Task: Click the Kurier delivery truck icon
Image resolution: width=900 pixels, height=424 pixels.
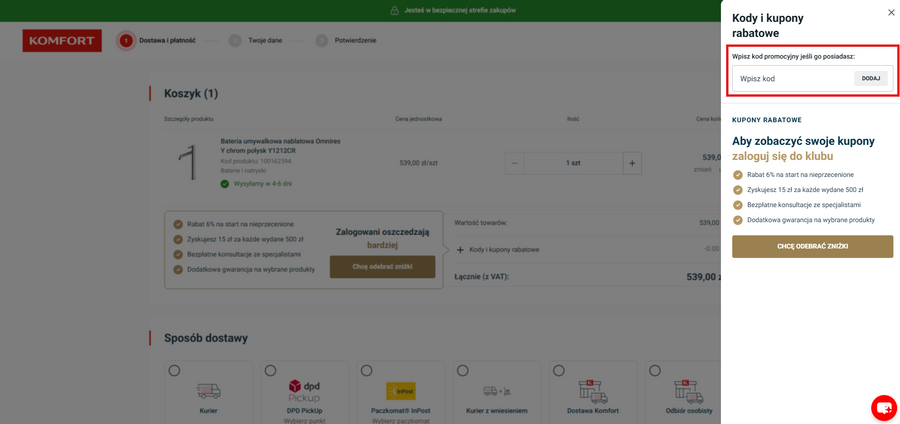Action: [x=208, y=391]
